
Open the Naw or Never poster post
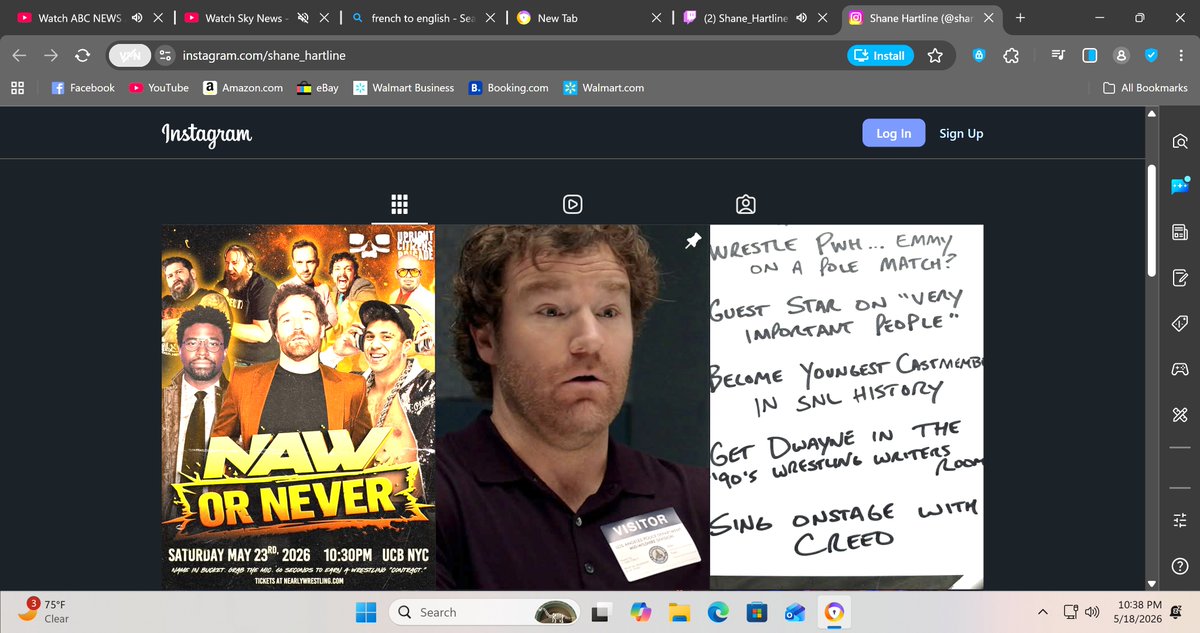click(x=298, y=407)
